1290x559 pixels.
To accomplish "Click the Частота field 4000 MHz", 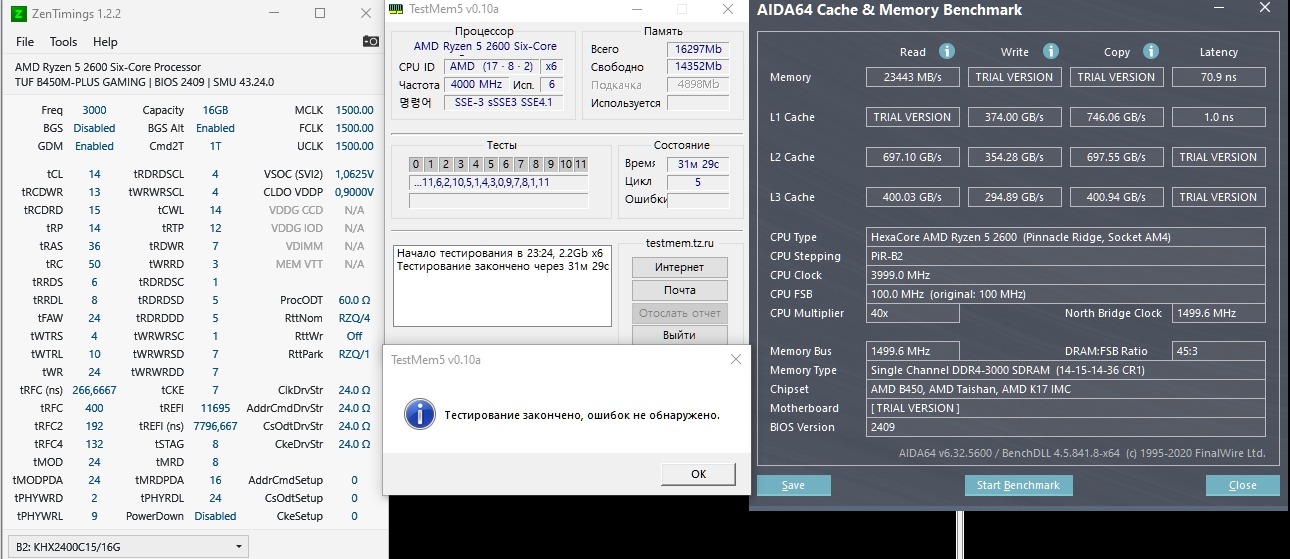I will 477,84.
